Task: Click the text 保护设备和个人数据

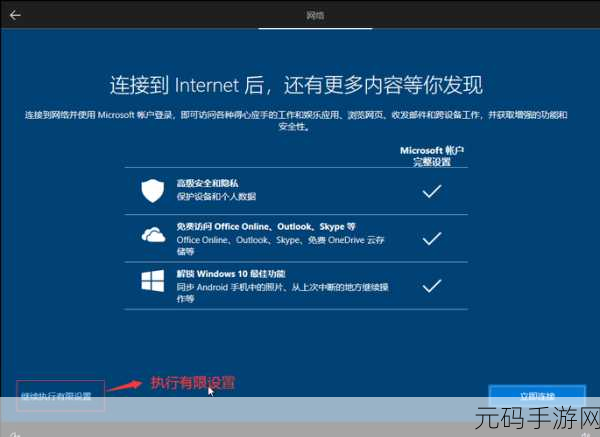Action: [x=216, y=197]
